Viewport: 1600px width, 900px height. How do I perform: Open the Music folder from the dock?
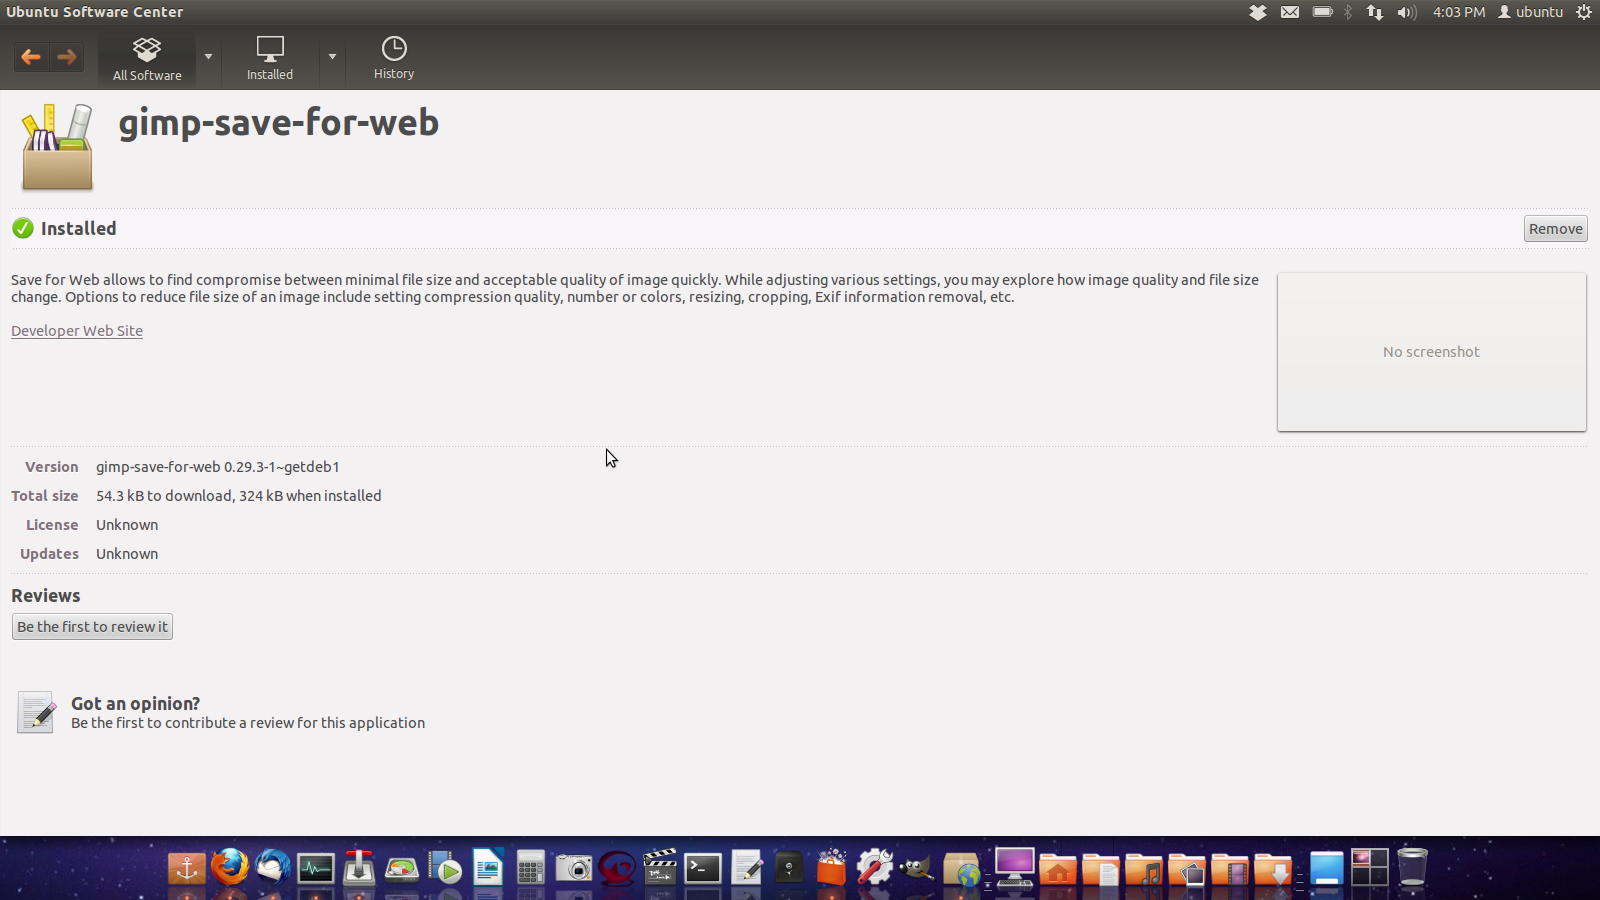pyautogui.click(x=1144, y=869)
